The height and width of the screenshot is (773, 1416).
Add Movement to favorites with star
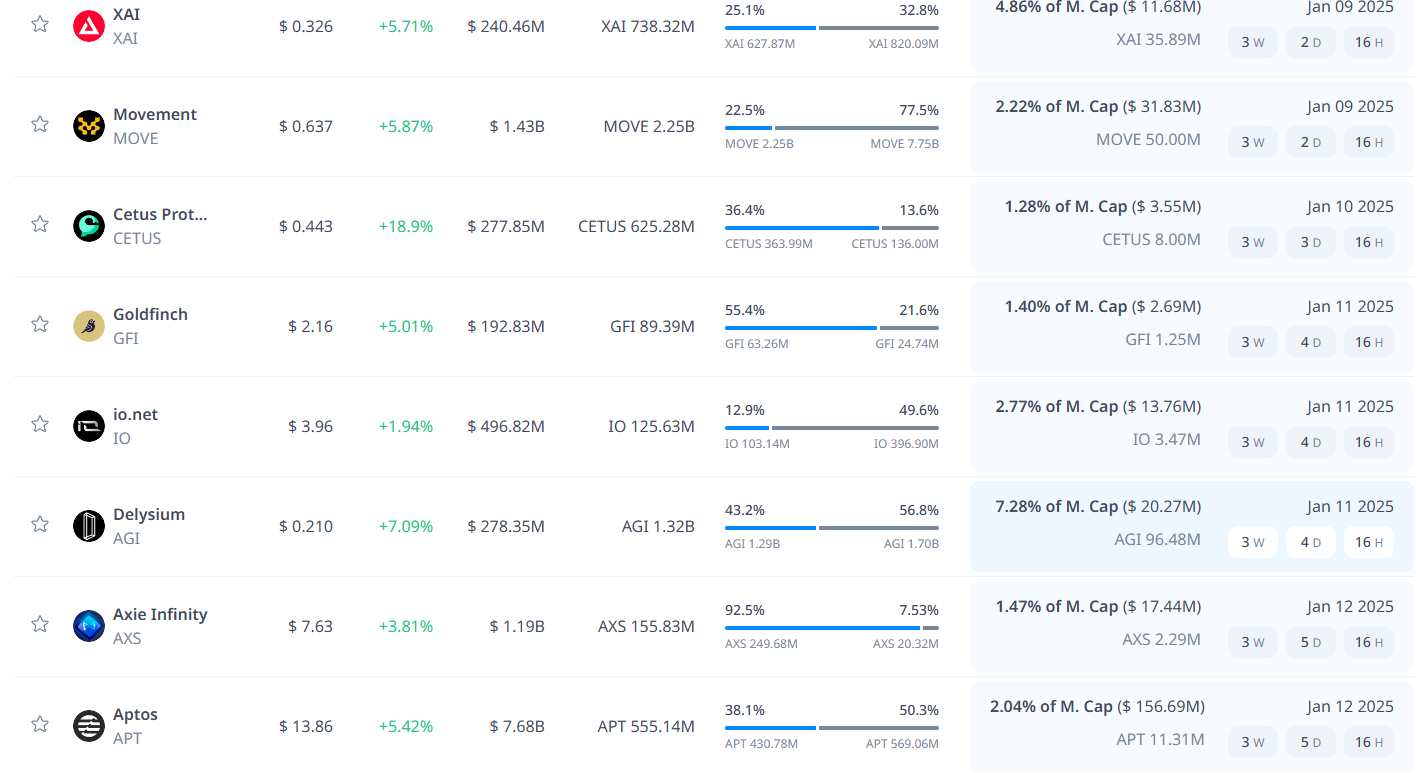pyautogui.click(x=40, y=124)
